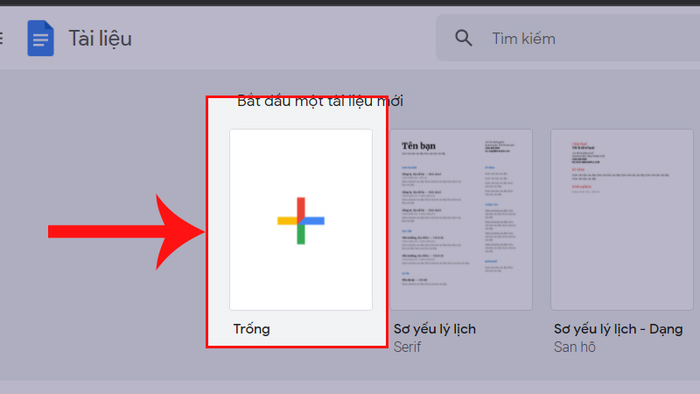Click the San hô subtitle text
The image size is (700, 394).
coord(575,347)
